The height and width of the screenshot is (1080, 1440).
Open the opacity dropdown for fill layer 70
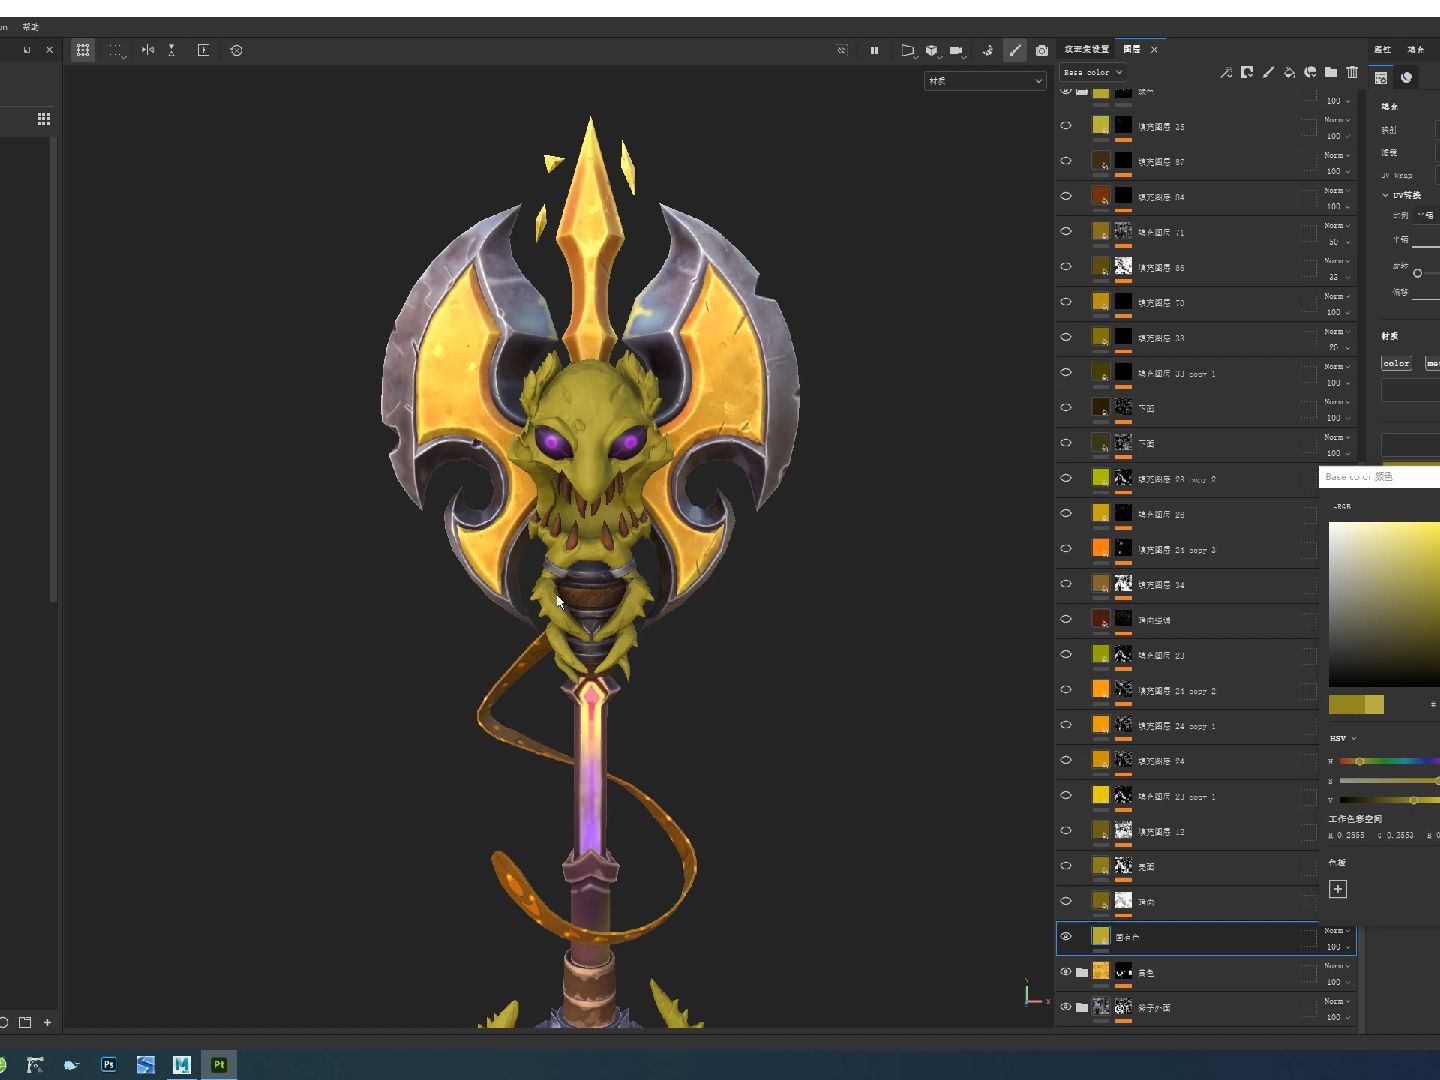[1336, 312]
